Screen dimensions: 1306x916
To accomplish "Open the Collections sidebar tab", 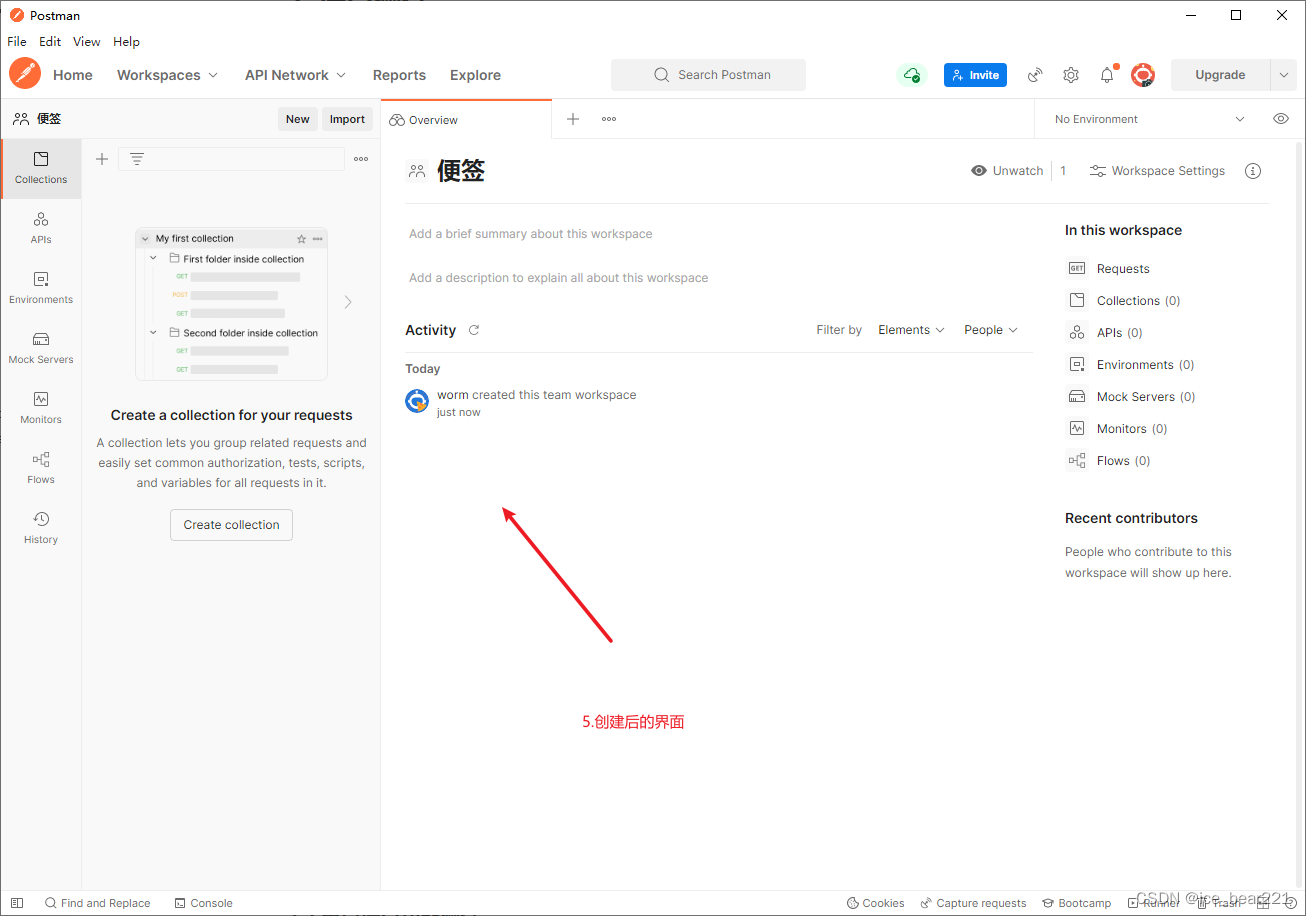I will tap(41, 168).
